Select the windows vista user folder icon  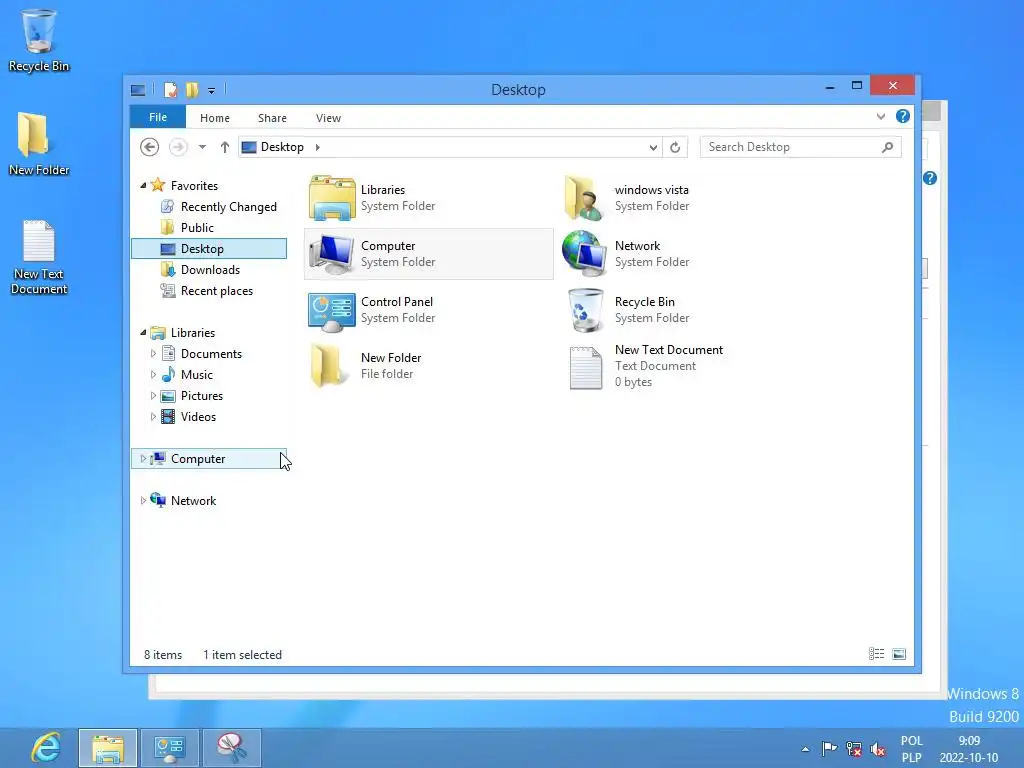[583, 198]
